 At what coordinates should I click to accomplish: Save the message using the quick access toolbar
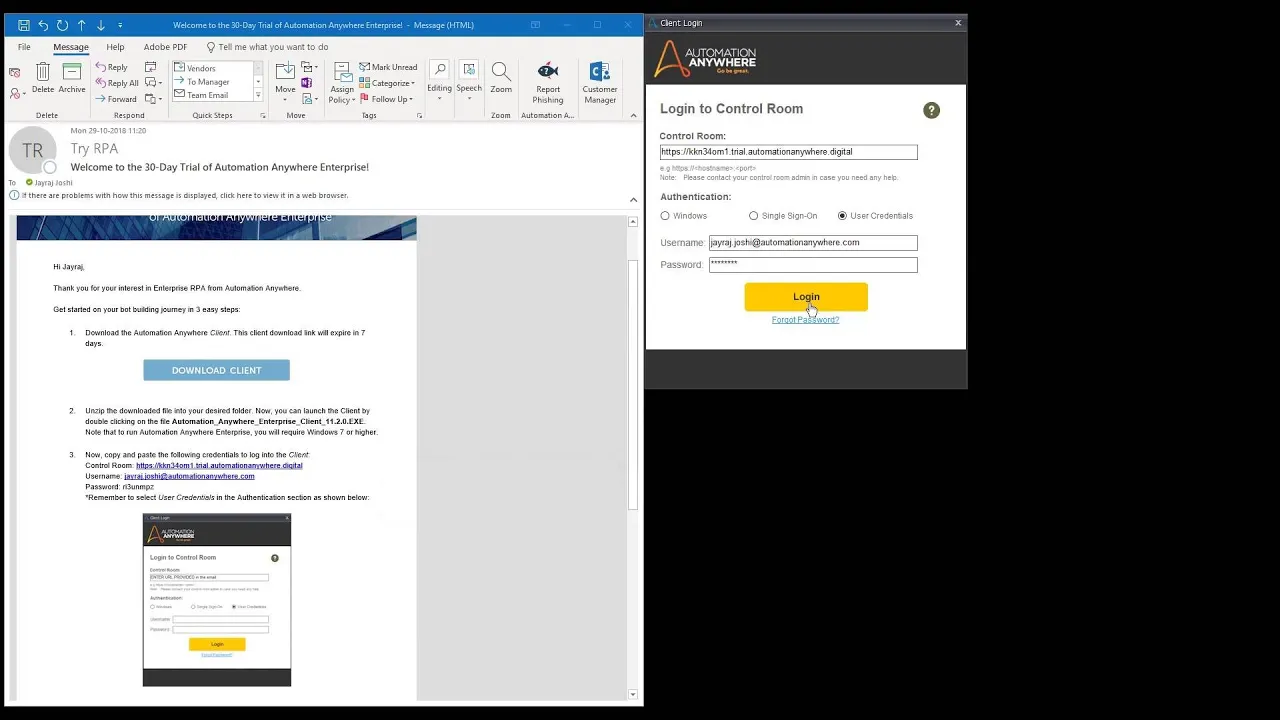[24, 25]
